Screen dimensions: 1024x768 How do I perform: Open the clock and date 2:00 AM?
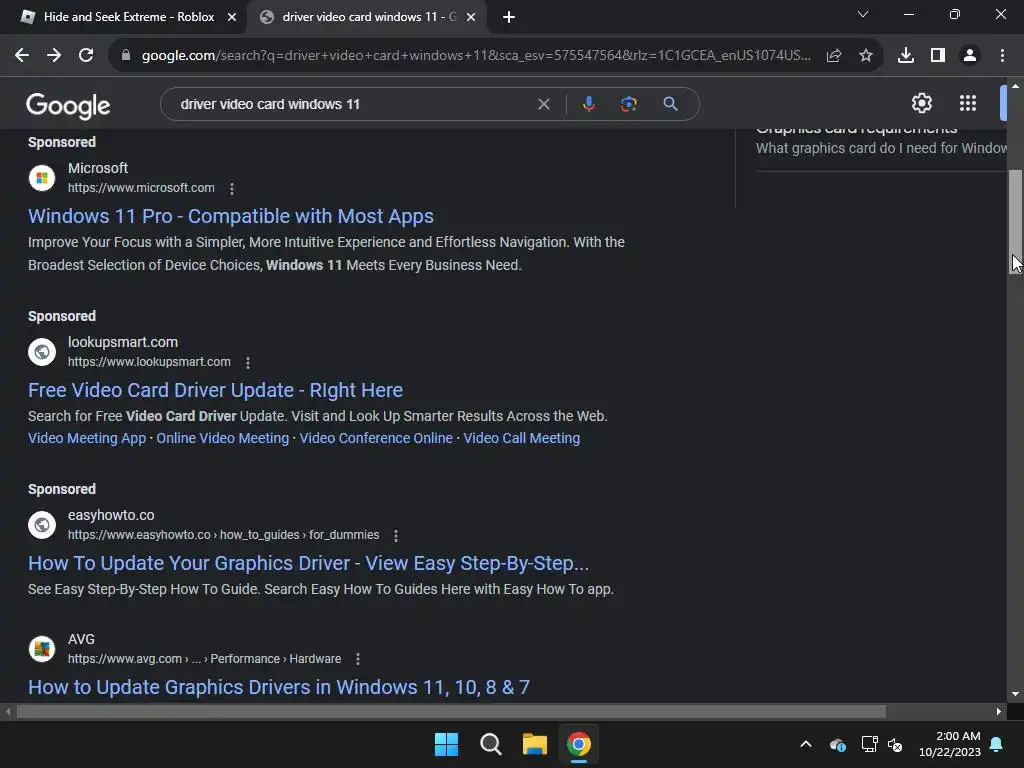(x=950, y=744)
